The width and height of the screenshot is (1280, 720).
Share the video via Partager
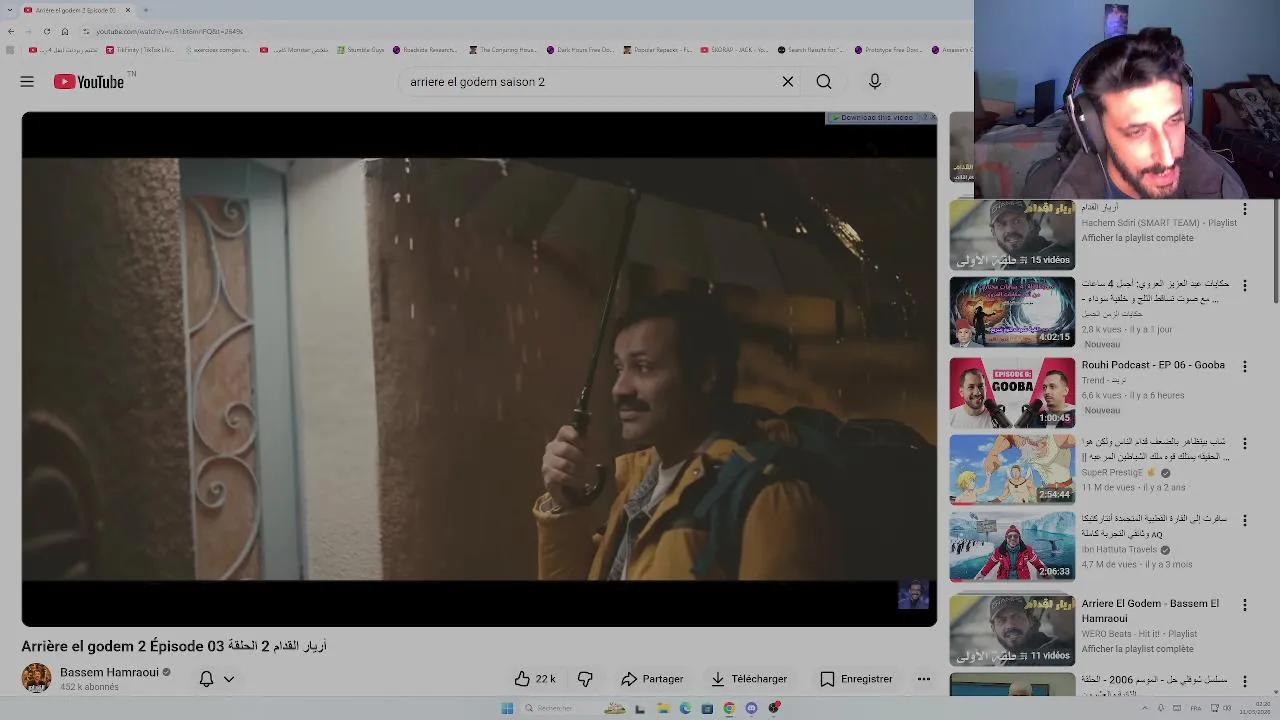point(652,679)
